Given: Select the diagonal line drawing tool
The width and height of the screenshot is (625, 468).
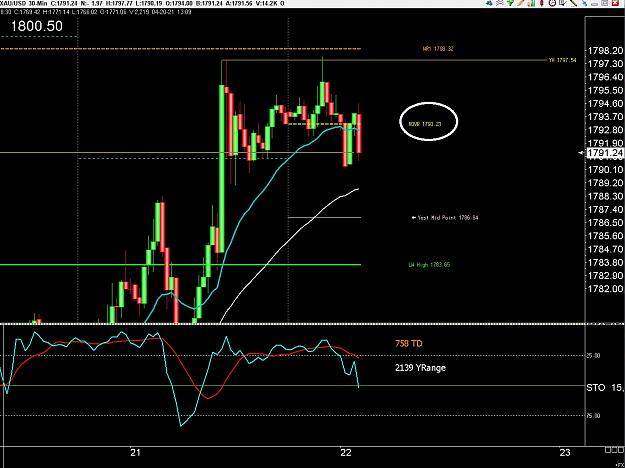Looking at the screenshot, I should 573,3.
